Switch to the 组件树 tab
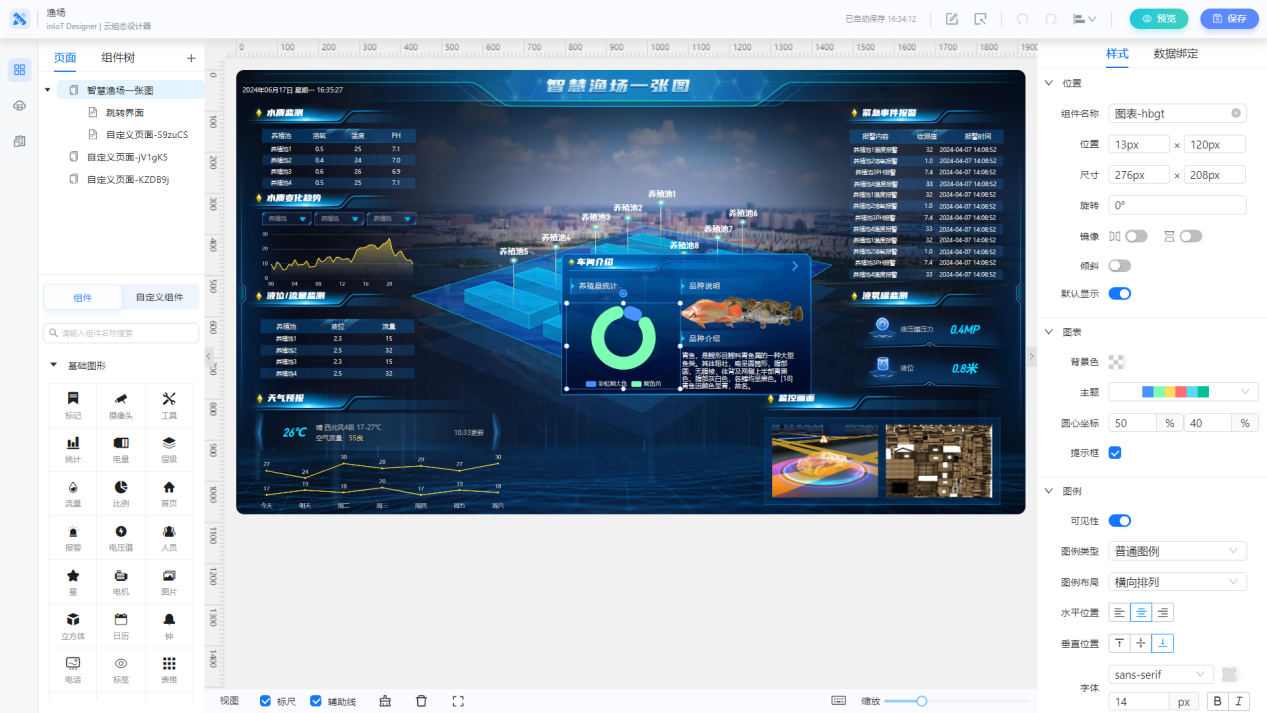 coord(118,58)
